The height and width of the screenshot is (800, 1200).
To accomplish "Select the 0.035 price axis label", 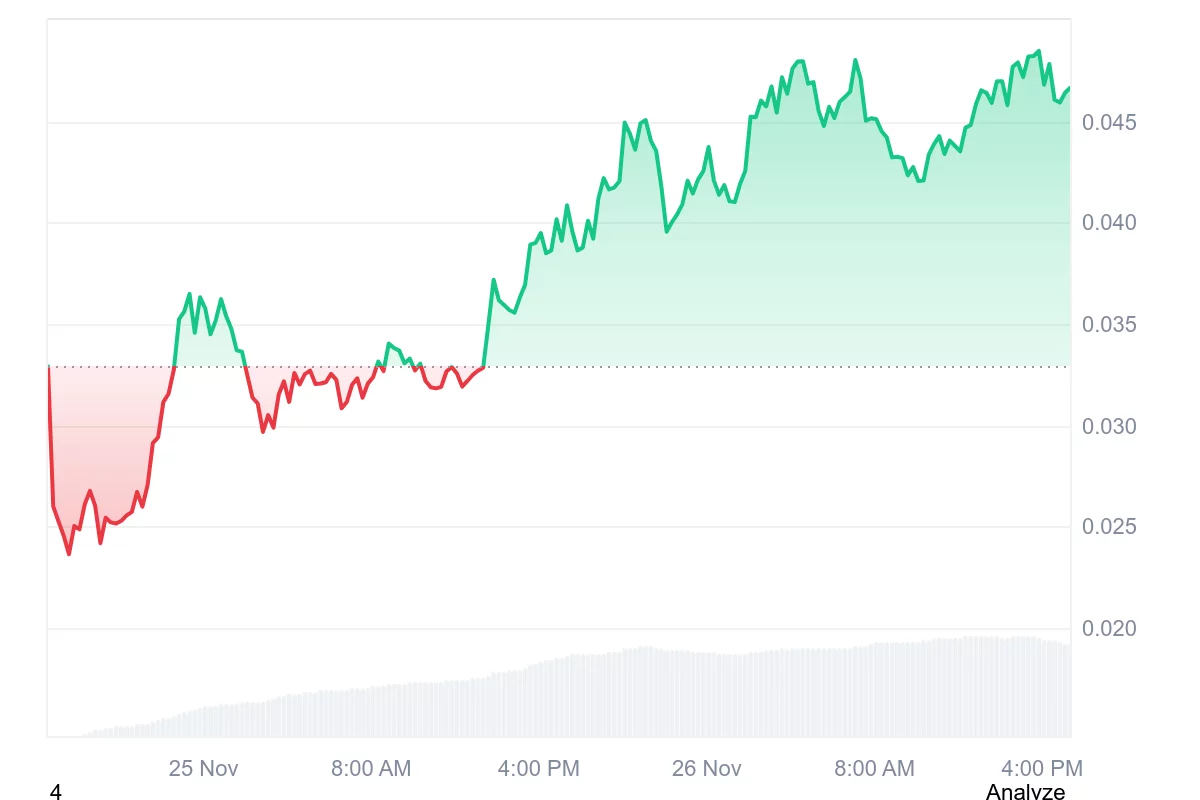I will point(1109,325).
